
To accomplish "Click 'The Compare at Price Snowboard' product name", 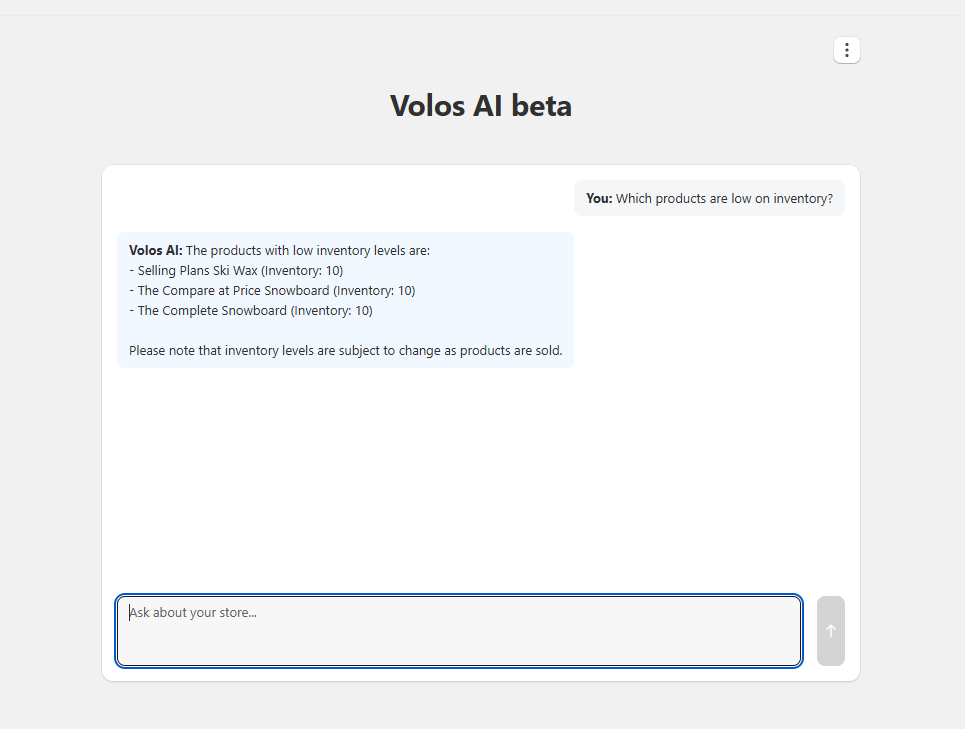I will click(x=233, y=291).
